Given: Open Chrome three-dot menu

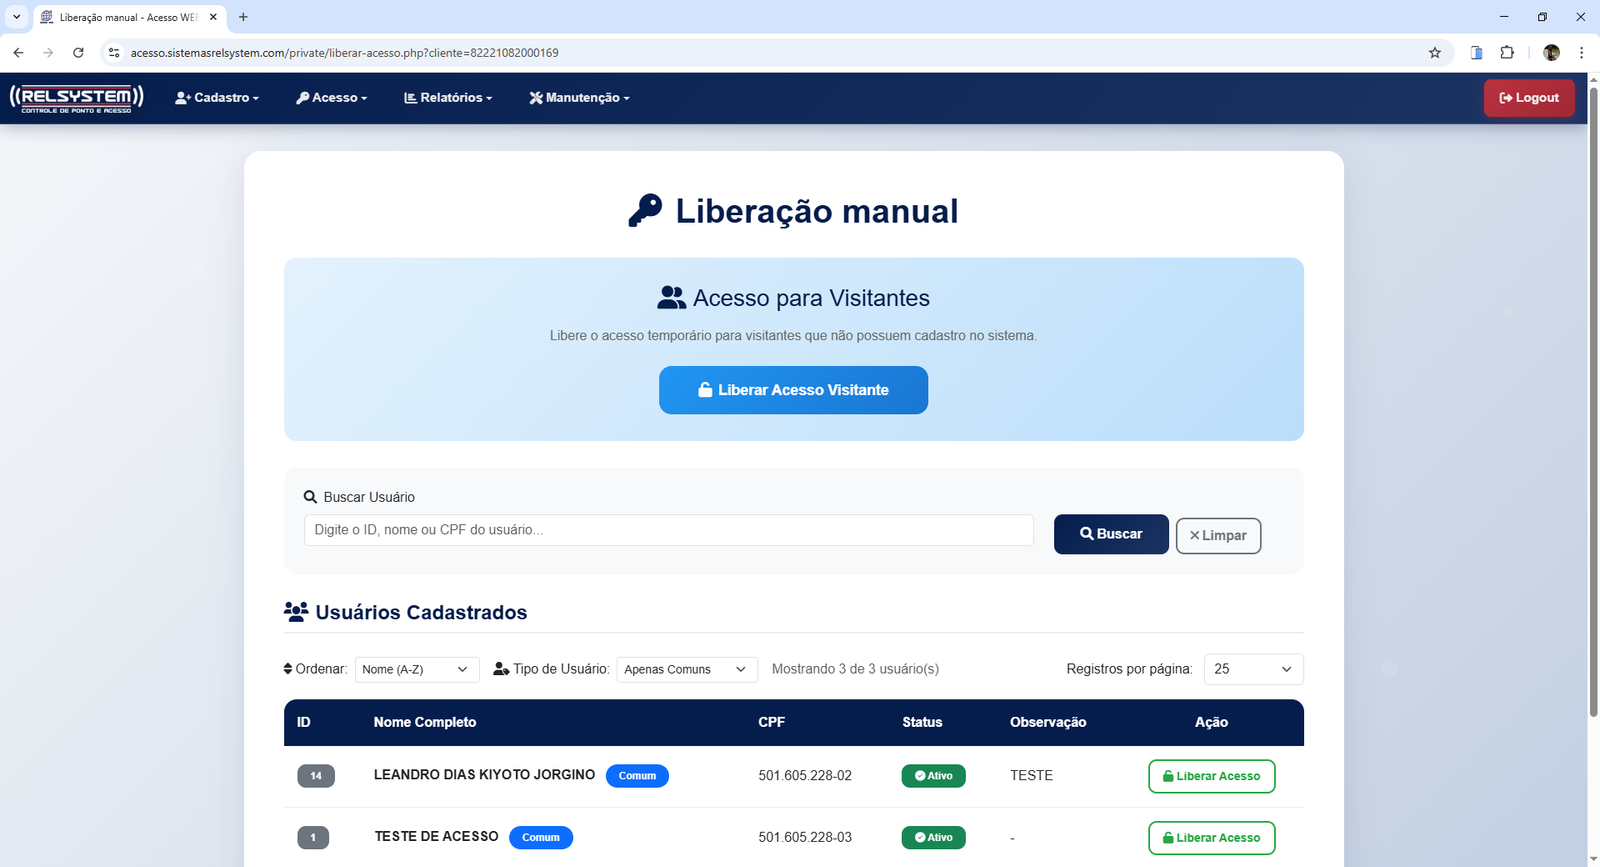Looking at the screenshot, I should [1581, 53].
